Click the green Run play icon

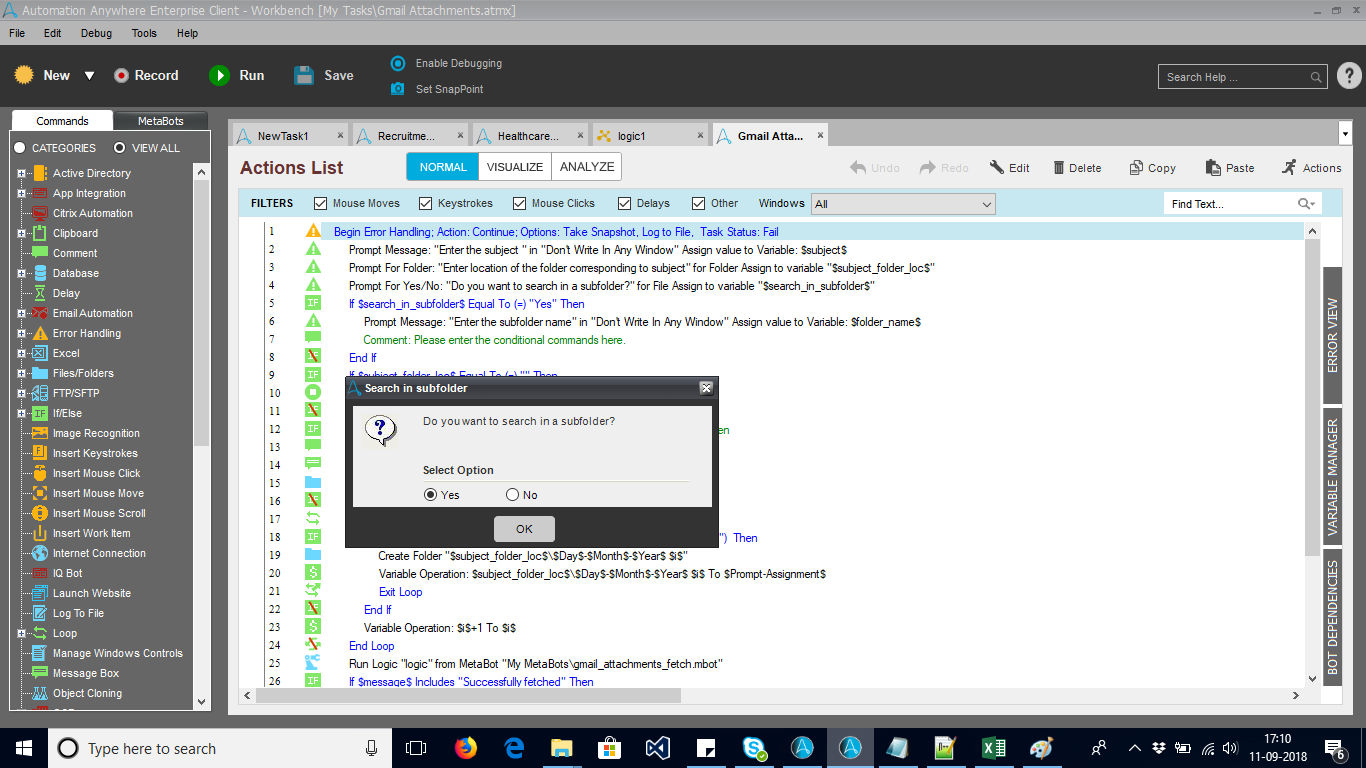219,75
